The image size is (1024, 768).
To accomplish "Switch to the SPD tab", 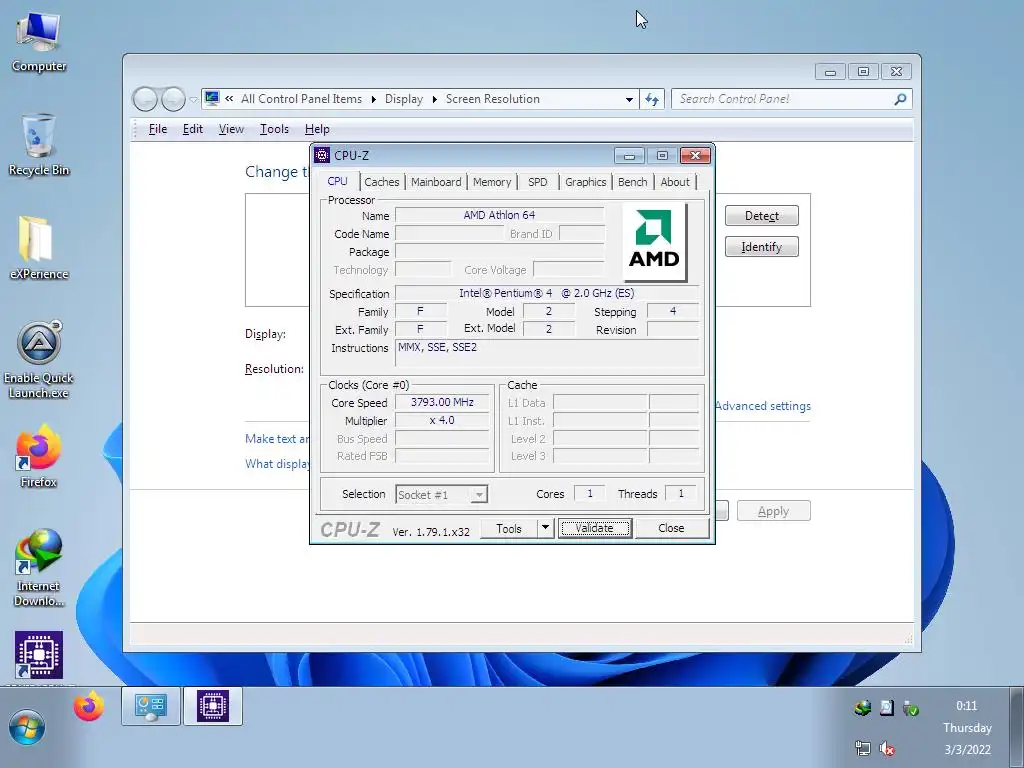I will pyautogui.click(x=537, y=182).
